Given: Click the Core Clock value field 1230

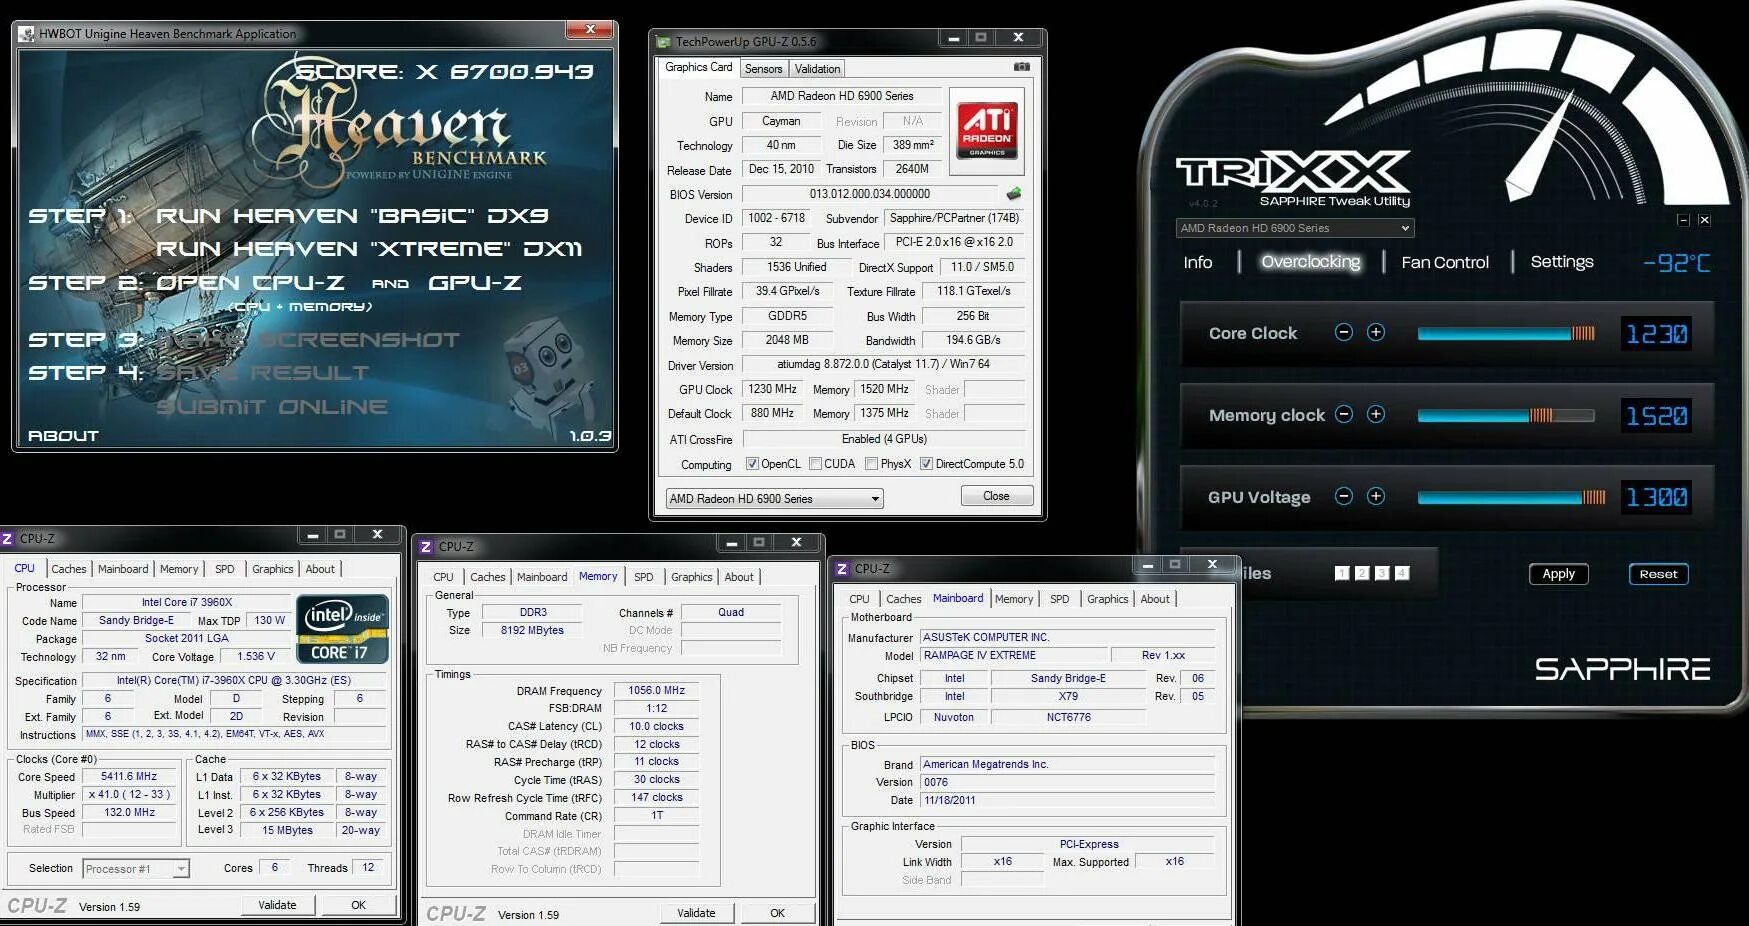Looking at the screenshot, I should (1657, 333).
